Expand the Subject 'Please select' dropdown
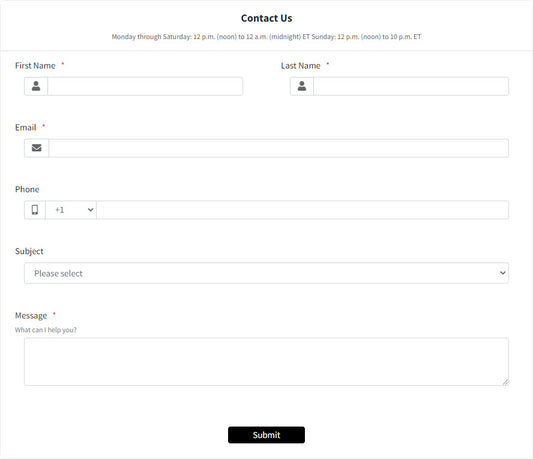This screenshot has width=533, height=459. click(266, 273)
